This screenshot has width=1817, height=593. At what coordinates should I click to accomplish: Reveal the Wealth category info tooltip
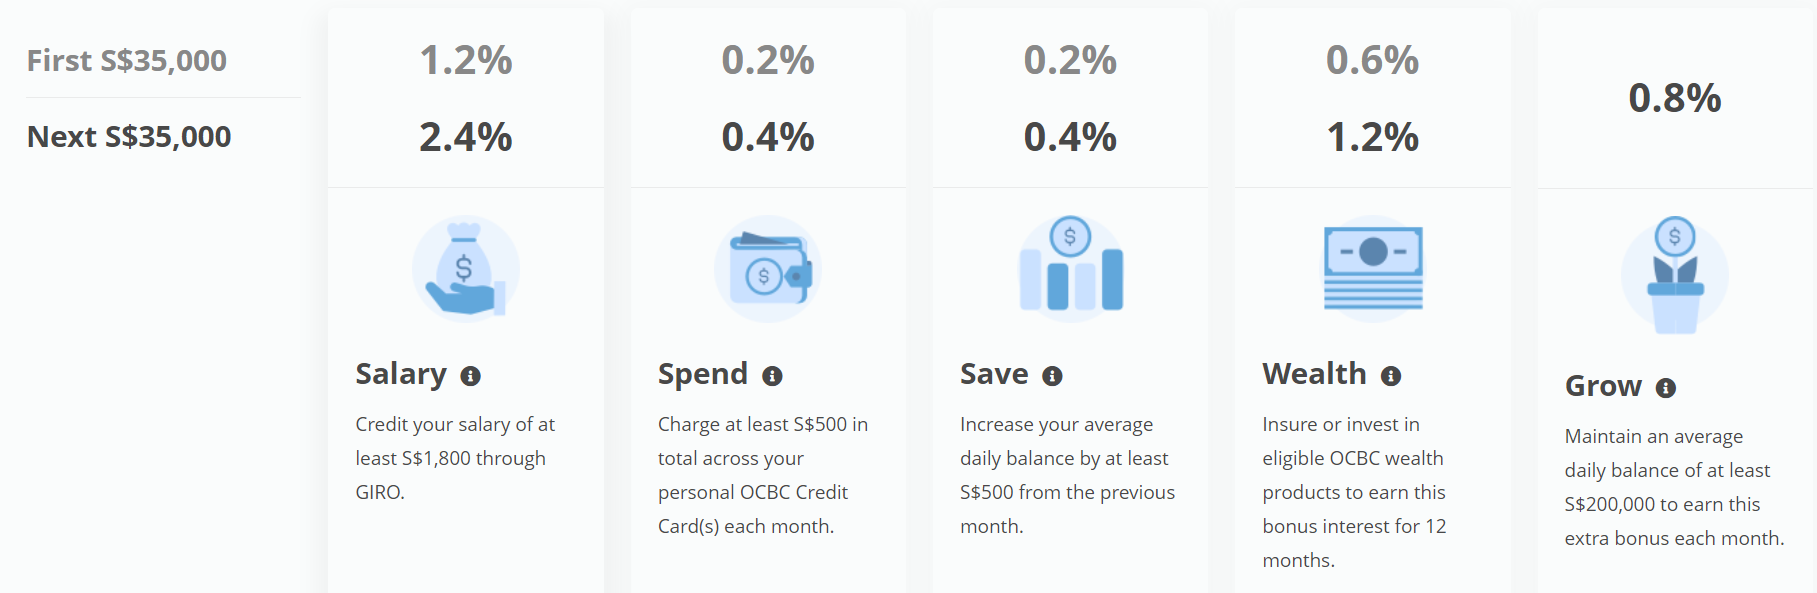(x=1391, y=376)
